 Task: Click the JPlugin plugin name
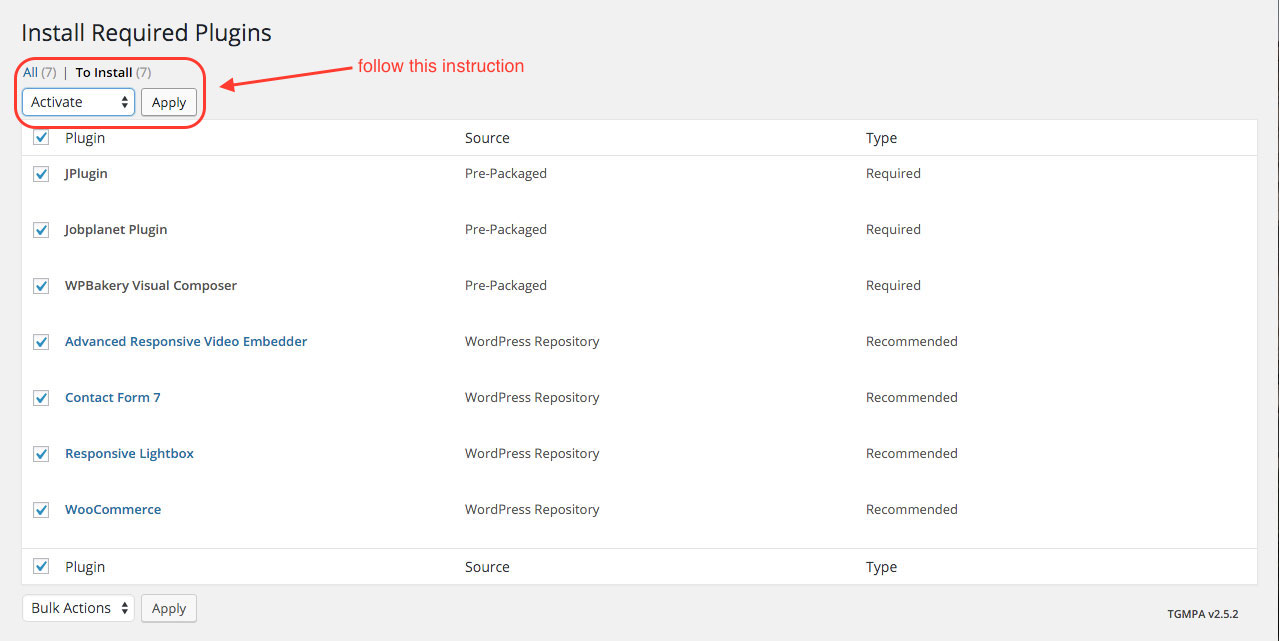[86, 173]
